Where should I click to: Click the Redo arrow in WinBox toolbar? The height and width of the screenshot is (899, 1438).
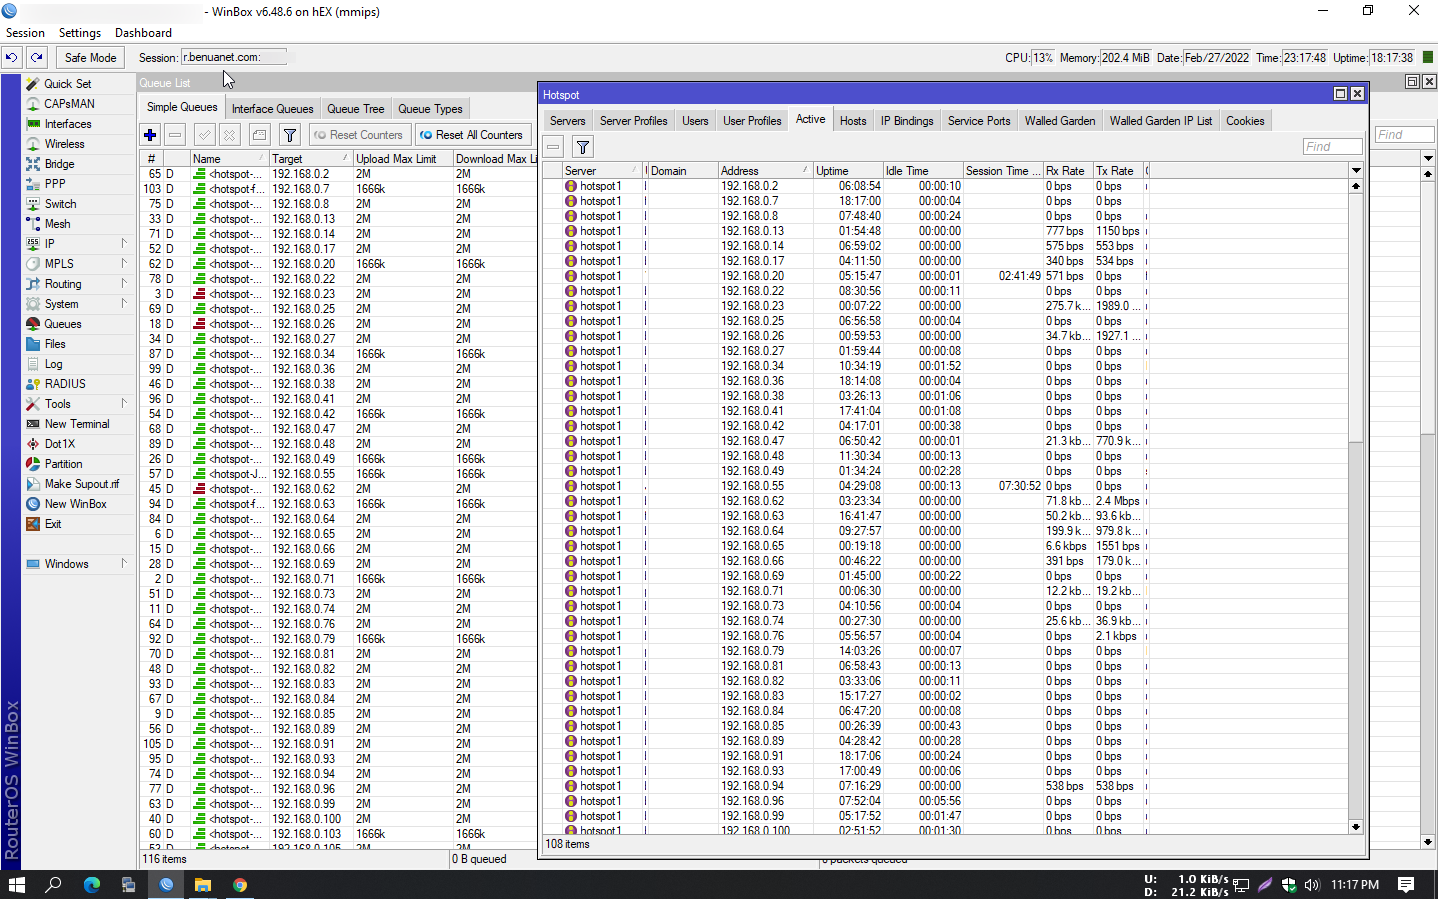click(37, 58)
